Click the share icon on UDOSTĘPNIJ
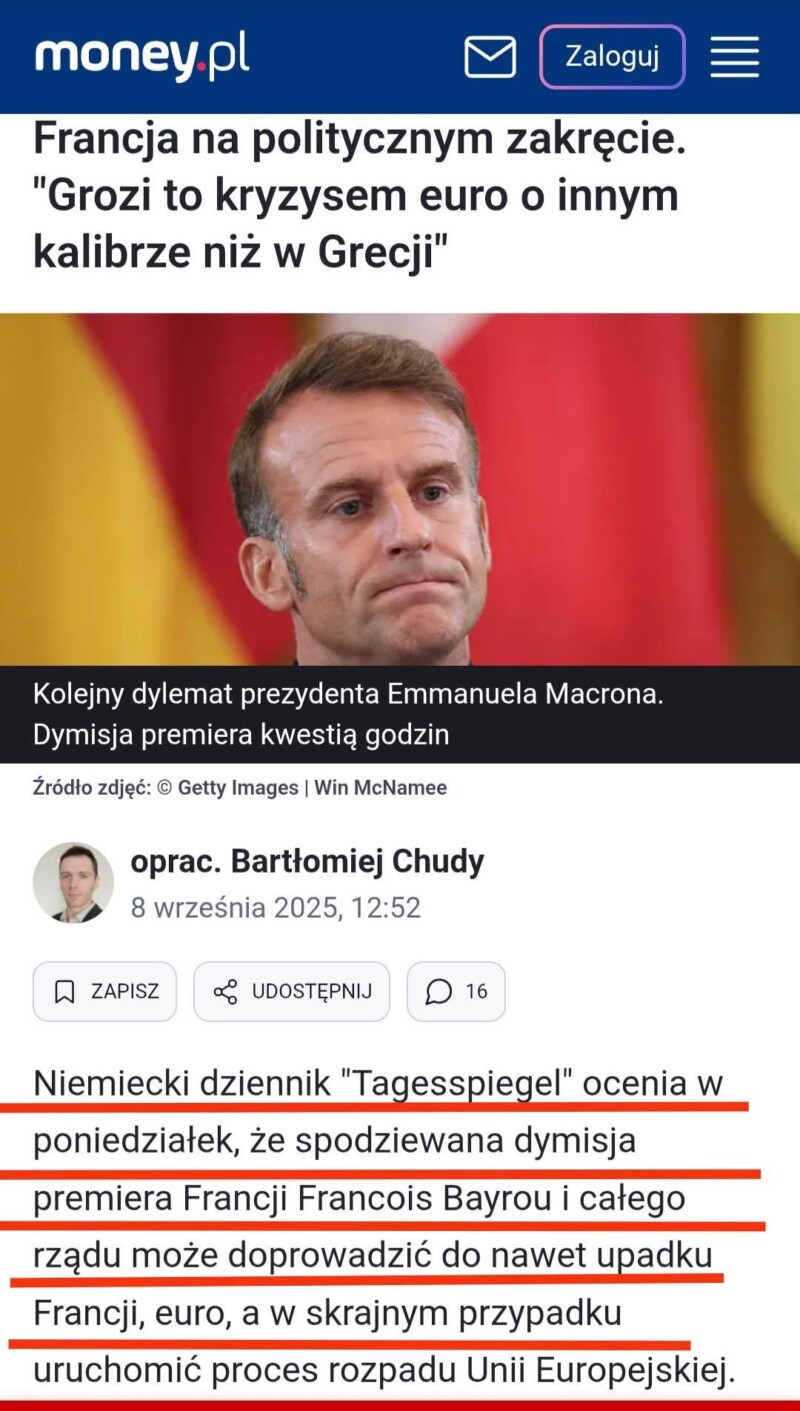 [x=225, y=991]
